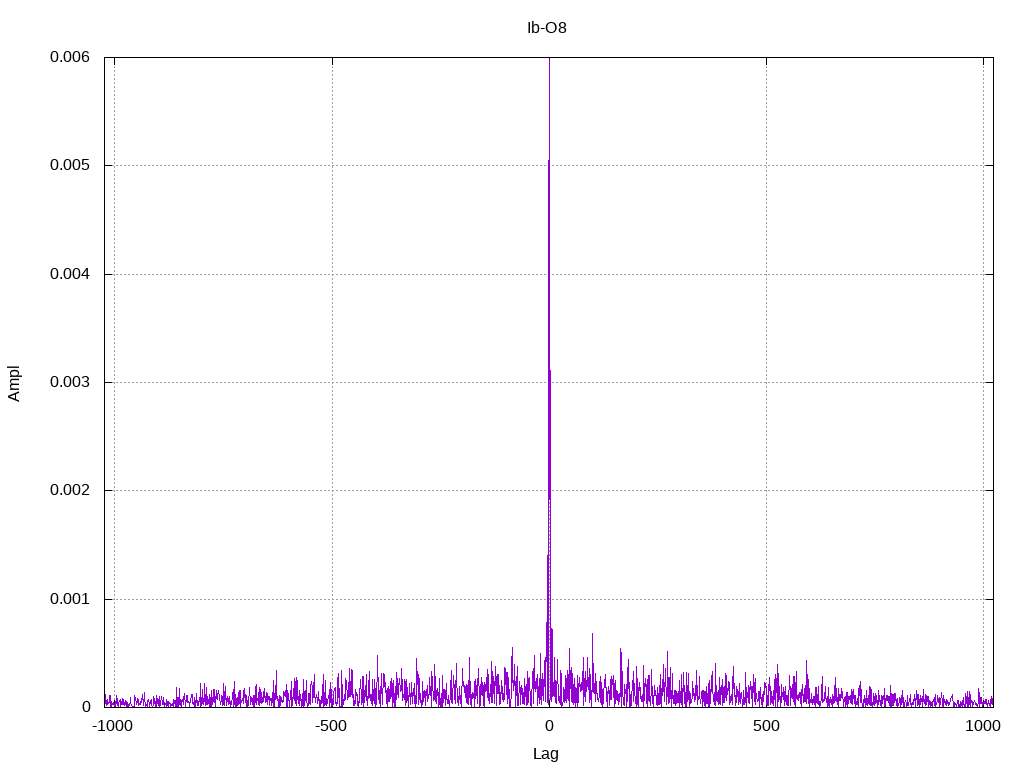Viewport: 1024px width, 768px height.
Task: Click the x-axis label Lag
Action: [546, 754]
